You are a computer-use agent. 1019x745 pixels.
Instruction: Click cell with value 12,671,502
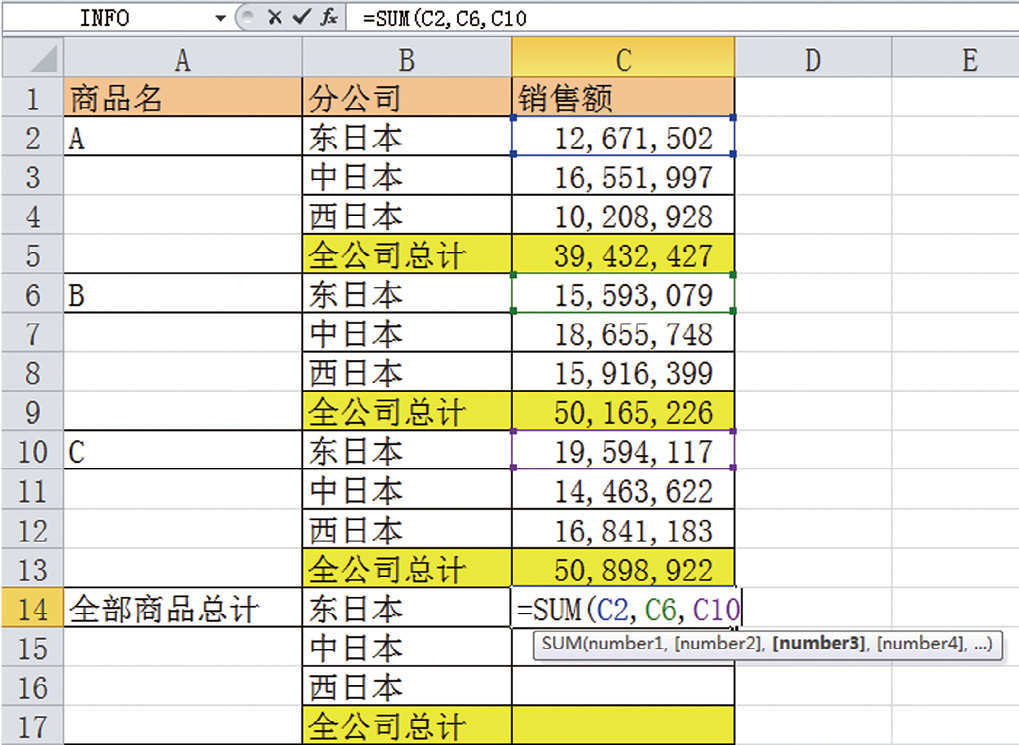(x=622, y=137)
